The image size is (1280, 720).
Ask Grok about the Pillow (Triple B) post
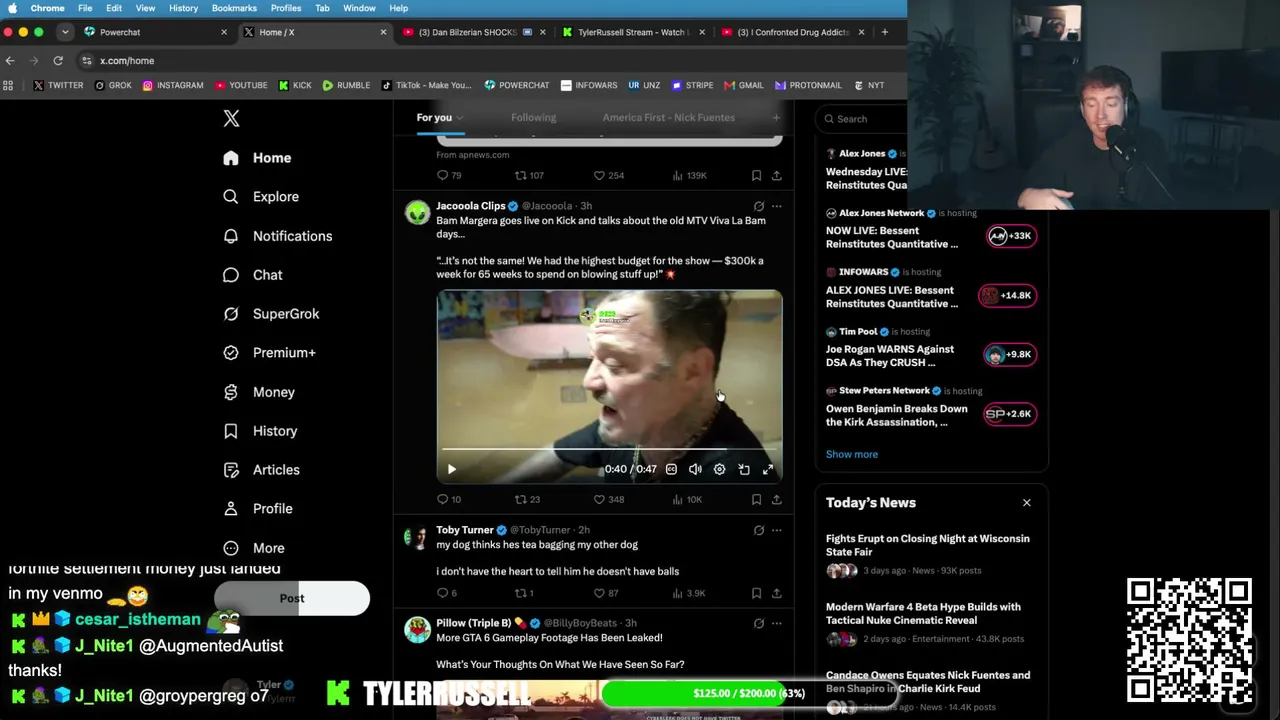tap(758, 623)
